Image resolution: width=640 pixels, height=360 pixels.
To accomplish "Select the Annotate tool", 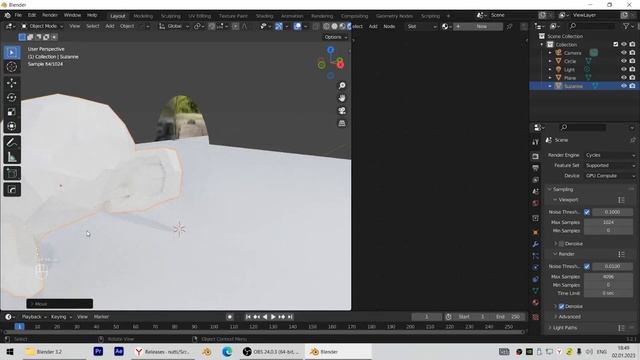I will point(12,142).
